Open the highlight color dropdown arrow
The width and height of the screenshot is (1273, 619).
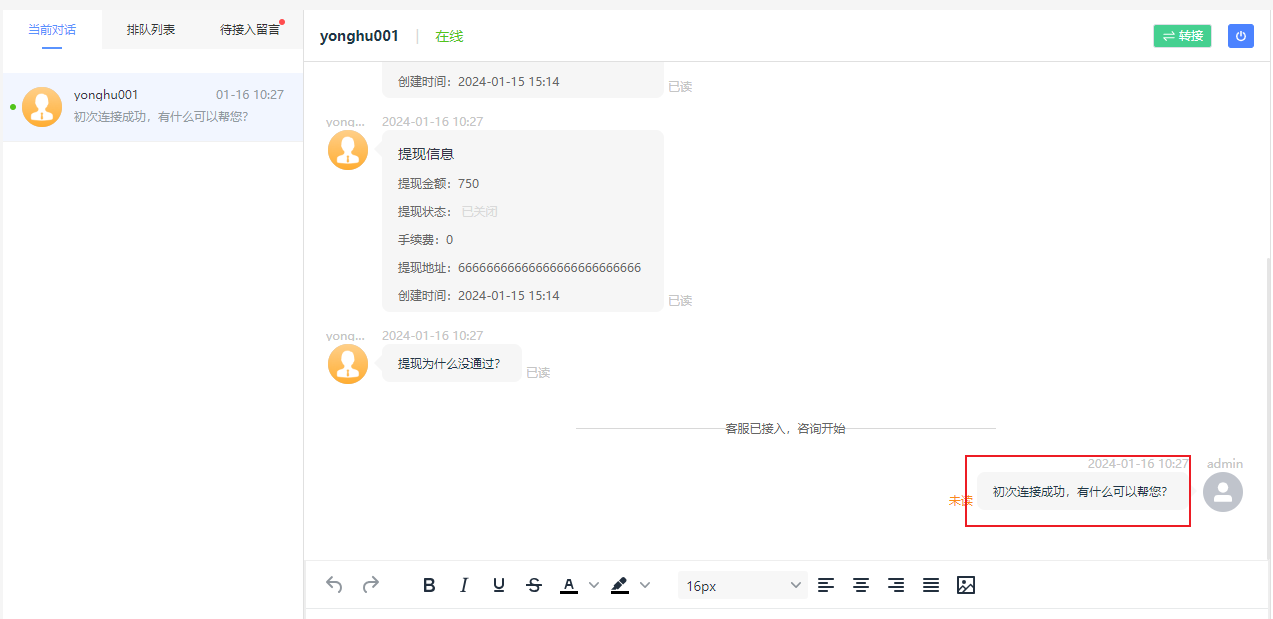(x=645, y=585)
